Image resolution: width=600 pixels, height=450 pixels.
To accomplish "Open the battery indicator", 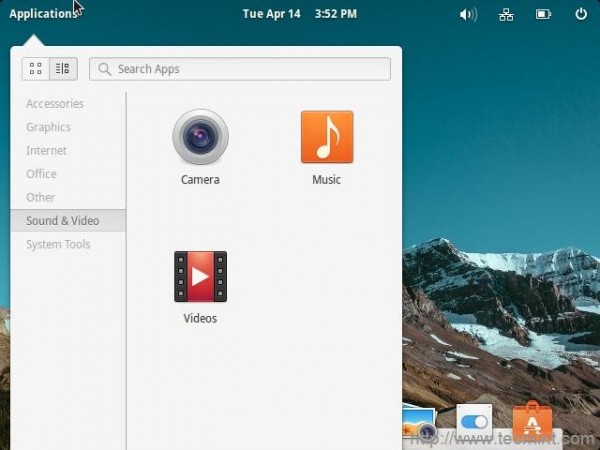I will tap(543, 15).
